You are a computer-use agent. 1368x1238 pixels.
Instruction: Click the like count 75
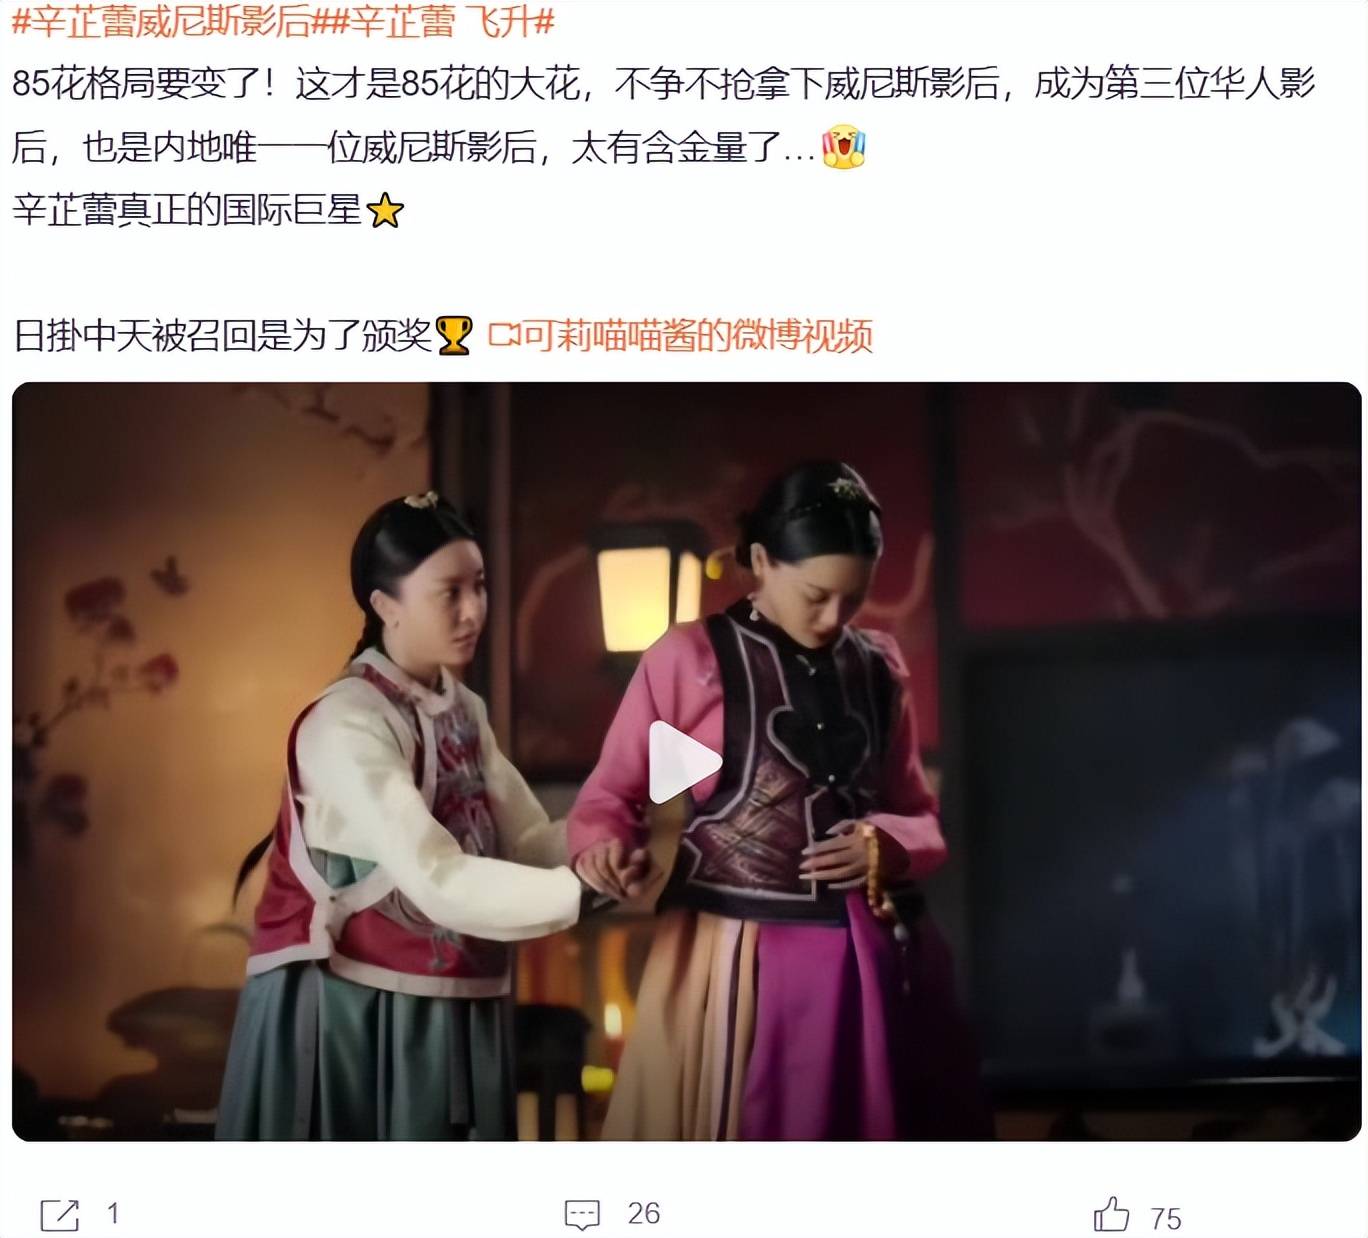pos(1166,1219)
